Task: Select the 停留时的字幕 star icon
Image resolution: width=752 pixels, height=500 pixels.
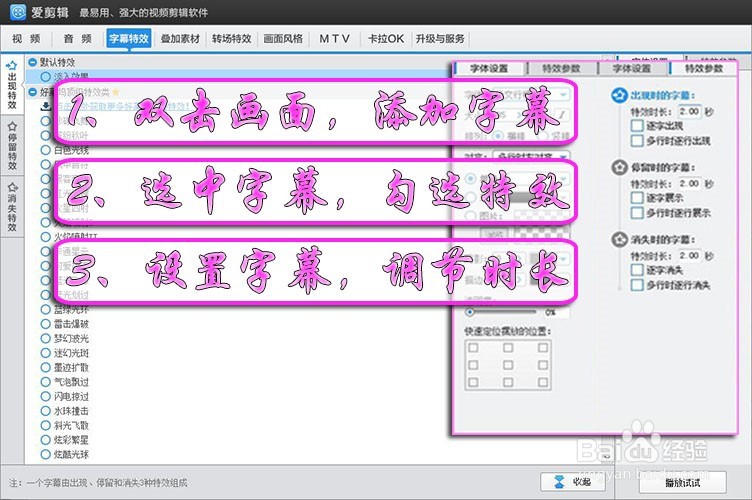Action: (619, 167)
